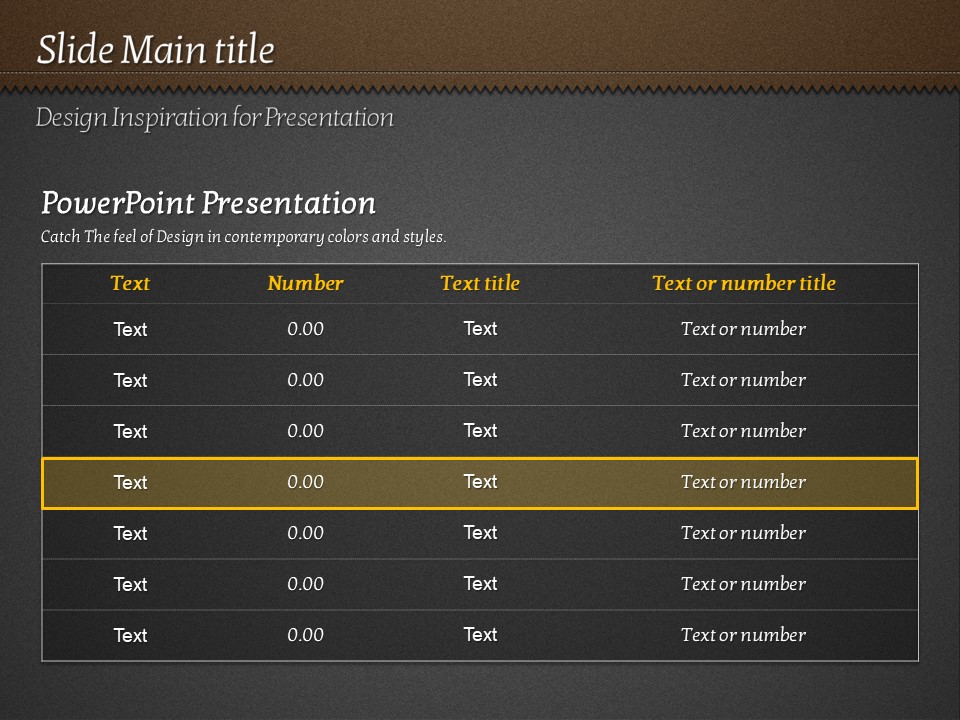
Task: Select the "Catch The feel of Design" description line
Action: pyautogui.click(x=243, y=237)
